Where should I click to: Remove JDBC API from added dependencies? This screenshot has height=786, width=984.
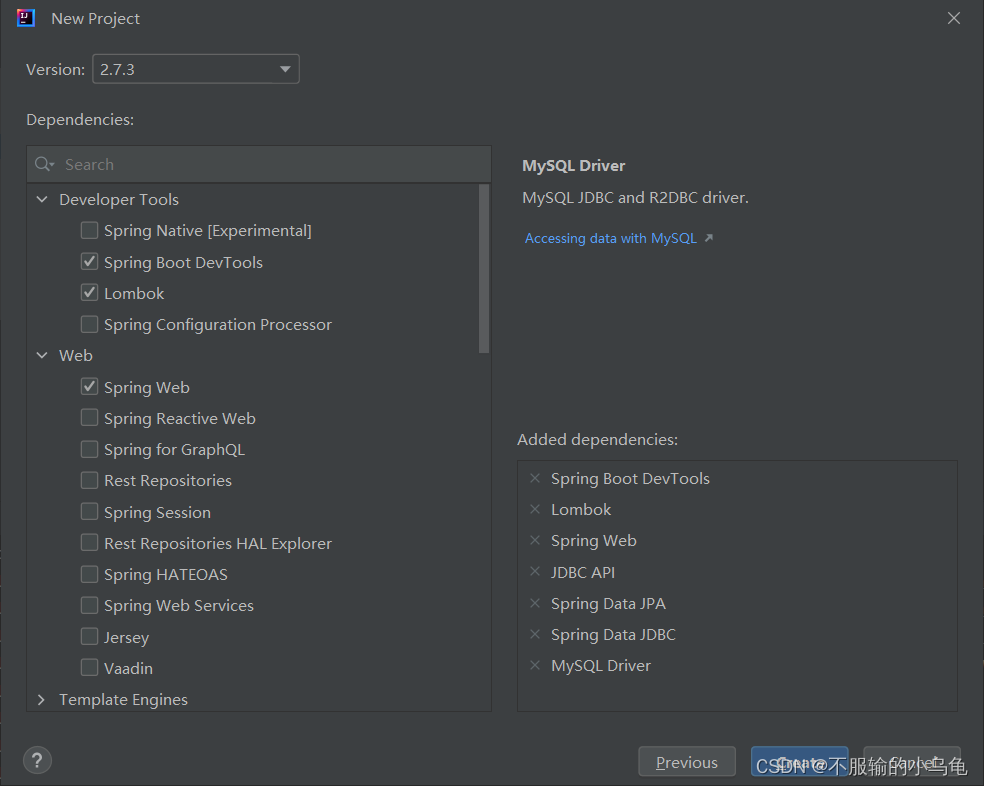tap(535, 572)
